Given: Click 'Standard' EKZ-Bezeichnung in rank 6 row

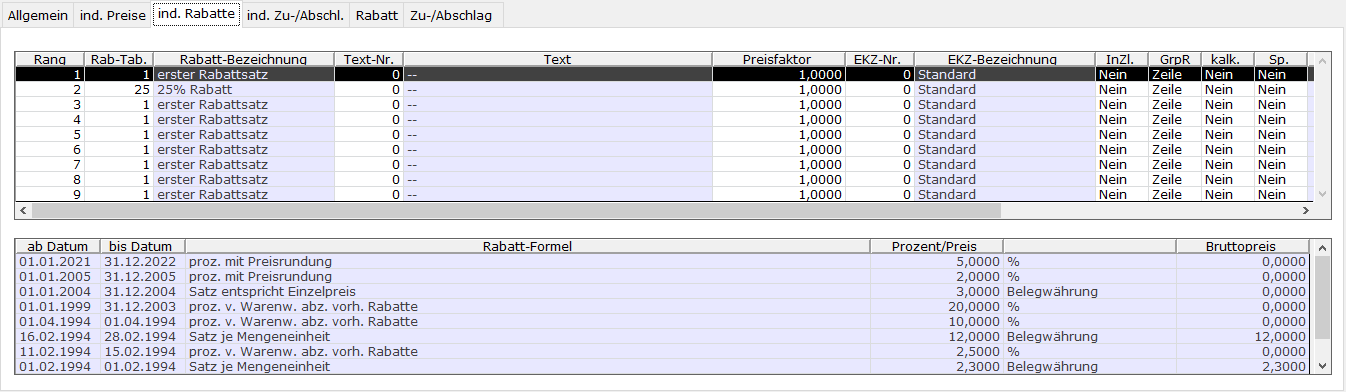Looking at the screenshot, I should click(x=1004, y=149).
